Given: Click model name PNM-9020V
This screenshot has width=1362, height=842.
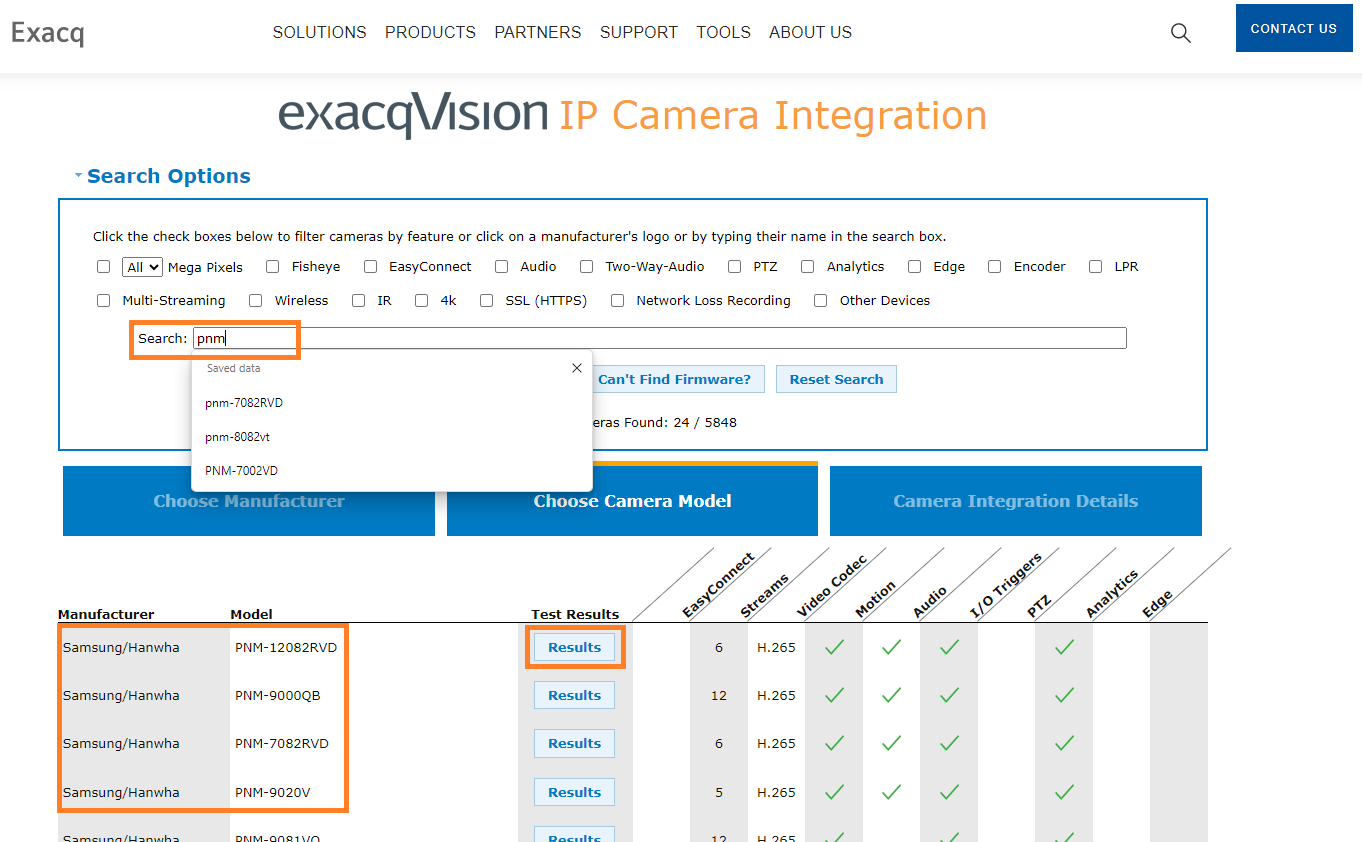Looking at the screenshot, I should point(273,792).
